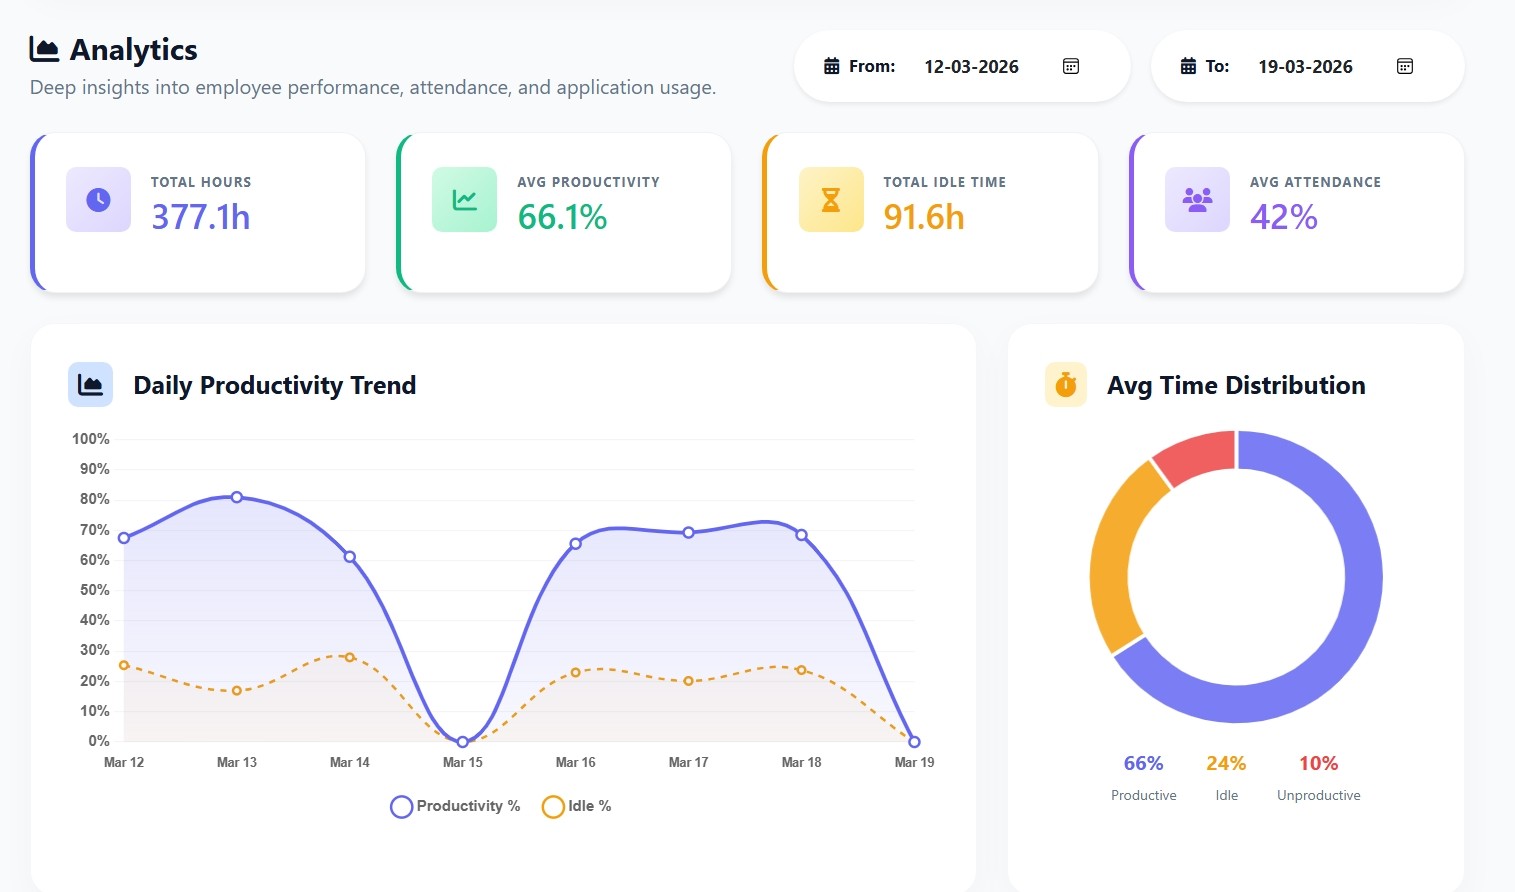Click the team icon on the Avg Attendance card
Viewport: 1515px width, 892px height.
click(x=1197, y=199)
